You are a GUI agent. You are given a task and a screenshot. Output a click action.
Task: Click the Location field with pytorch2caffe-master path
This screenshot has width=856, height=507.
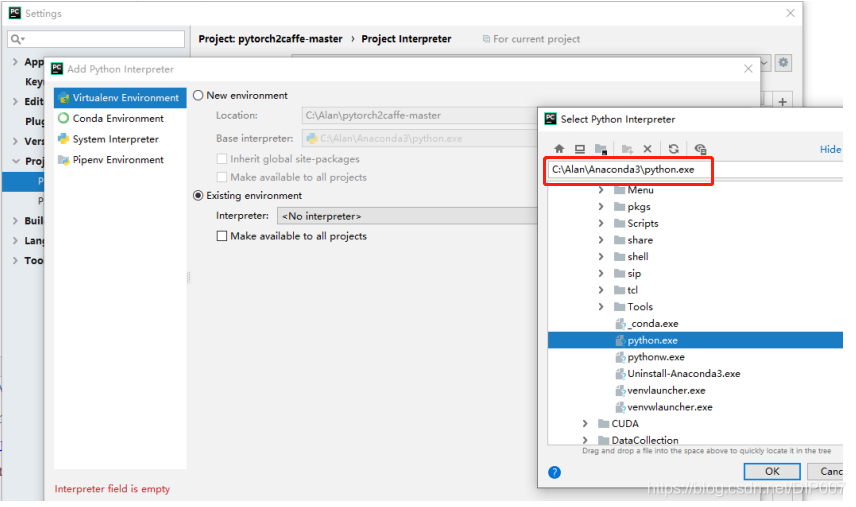click(x=419, y=116)
